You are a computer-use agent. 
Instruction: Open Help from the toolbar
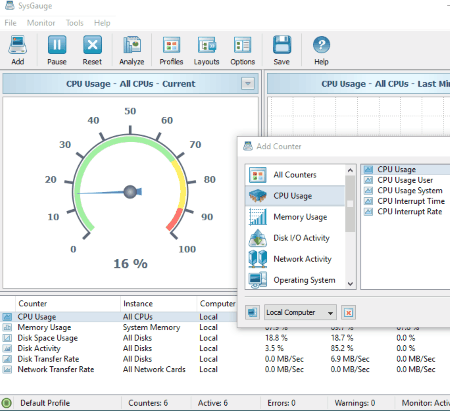321,50
